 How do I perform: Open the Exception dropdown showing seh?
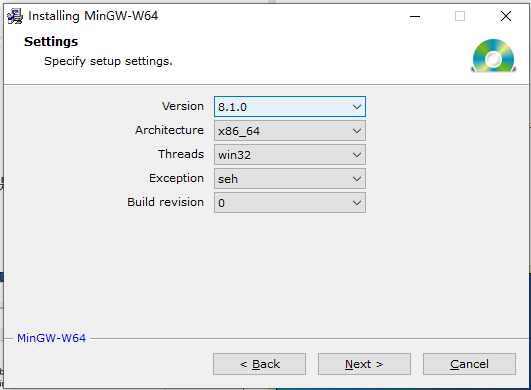pyautogui.click(x=290, y=179)
